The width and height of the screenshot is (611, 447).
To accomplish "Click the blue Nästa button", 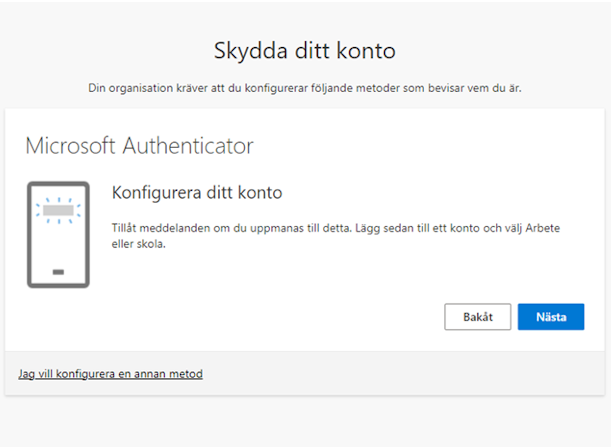I will pos(551,317).
